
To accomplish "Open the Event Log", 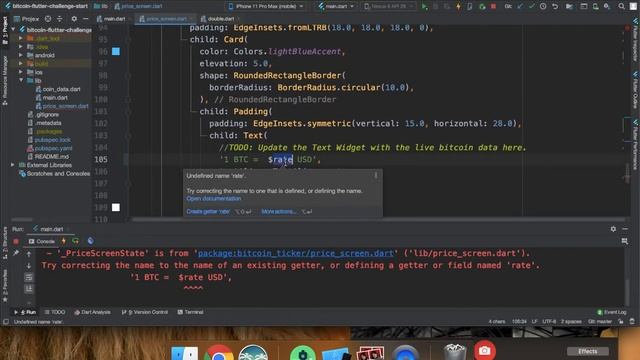I will tap(611, 312).
